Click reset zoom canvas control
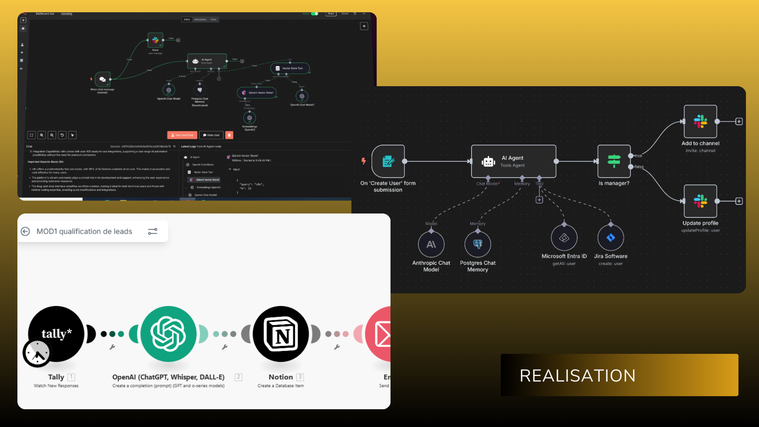 (x=62, y=135)
